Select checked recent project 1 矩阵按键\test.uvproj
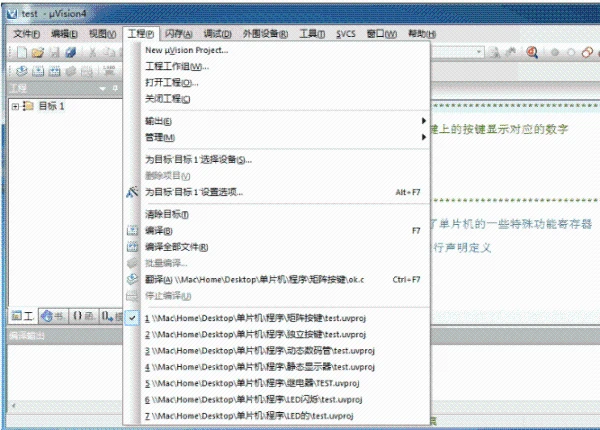The image size is (600, 430). click(x=276, y=318)
